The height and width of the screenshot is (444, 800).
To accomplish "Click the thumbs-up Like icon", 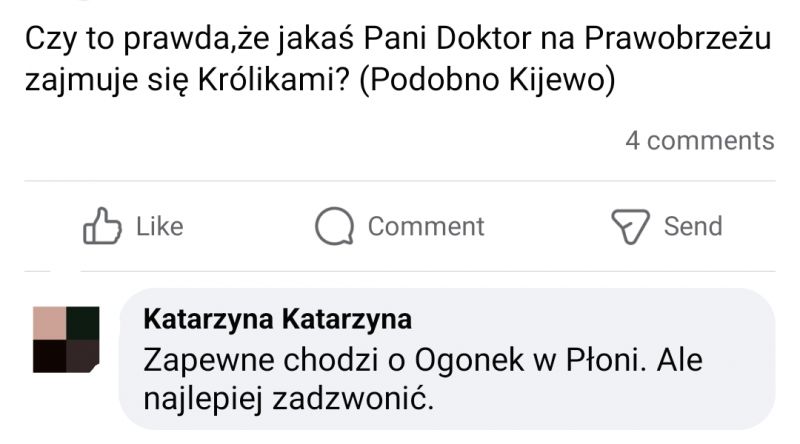I will 102,226.
